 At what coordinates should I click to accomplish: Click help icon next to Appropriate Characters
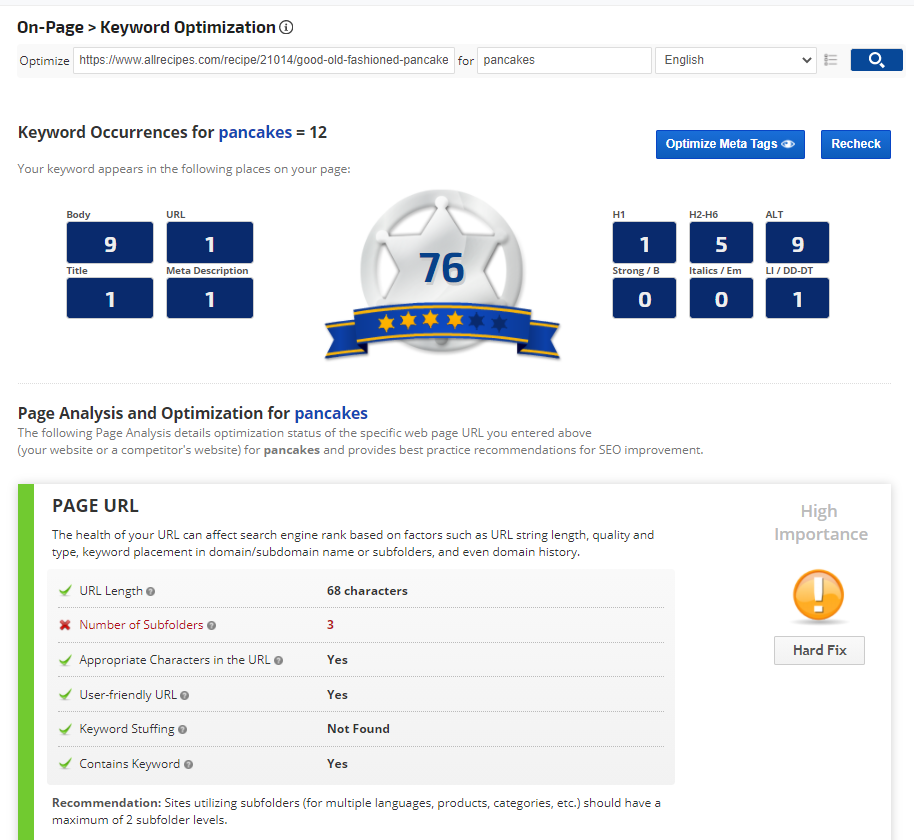278,660
